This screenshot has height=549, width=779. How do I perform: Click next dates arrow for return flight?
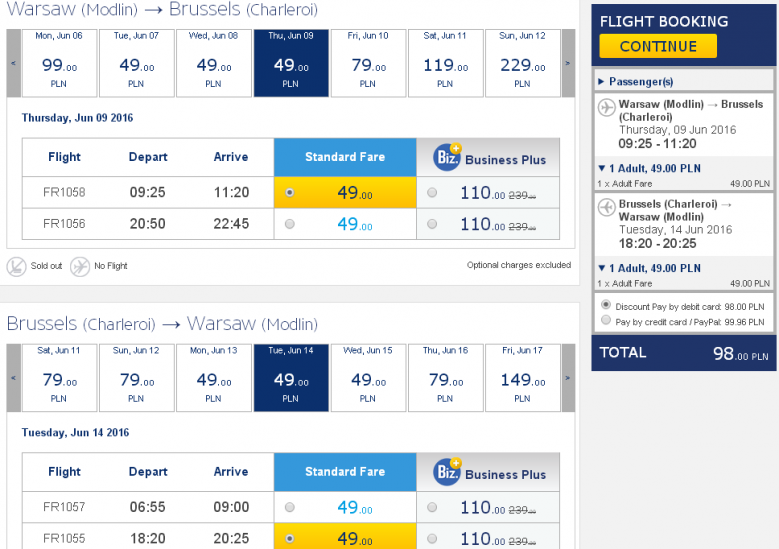coord(568,378)
